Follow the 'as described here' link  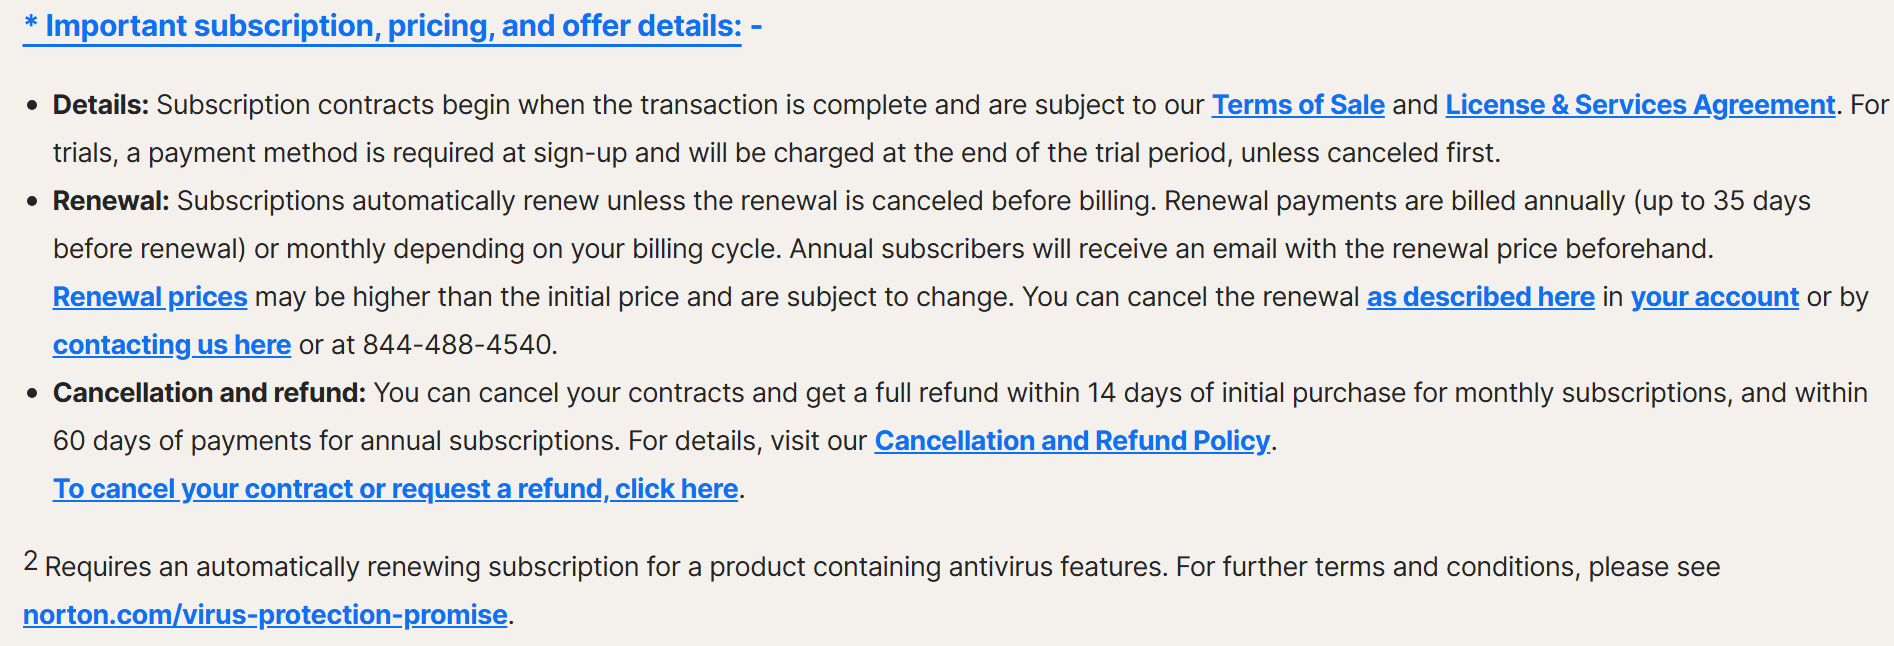point(1481,297)
